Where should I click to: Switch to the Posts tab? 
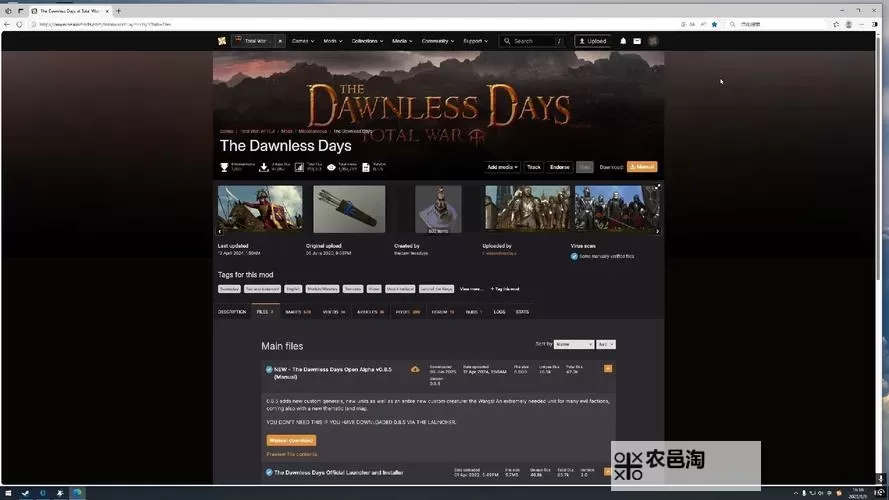click(408, 312)
